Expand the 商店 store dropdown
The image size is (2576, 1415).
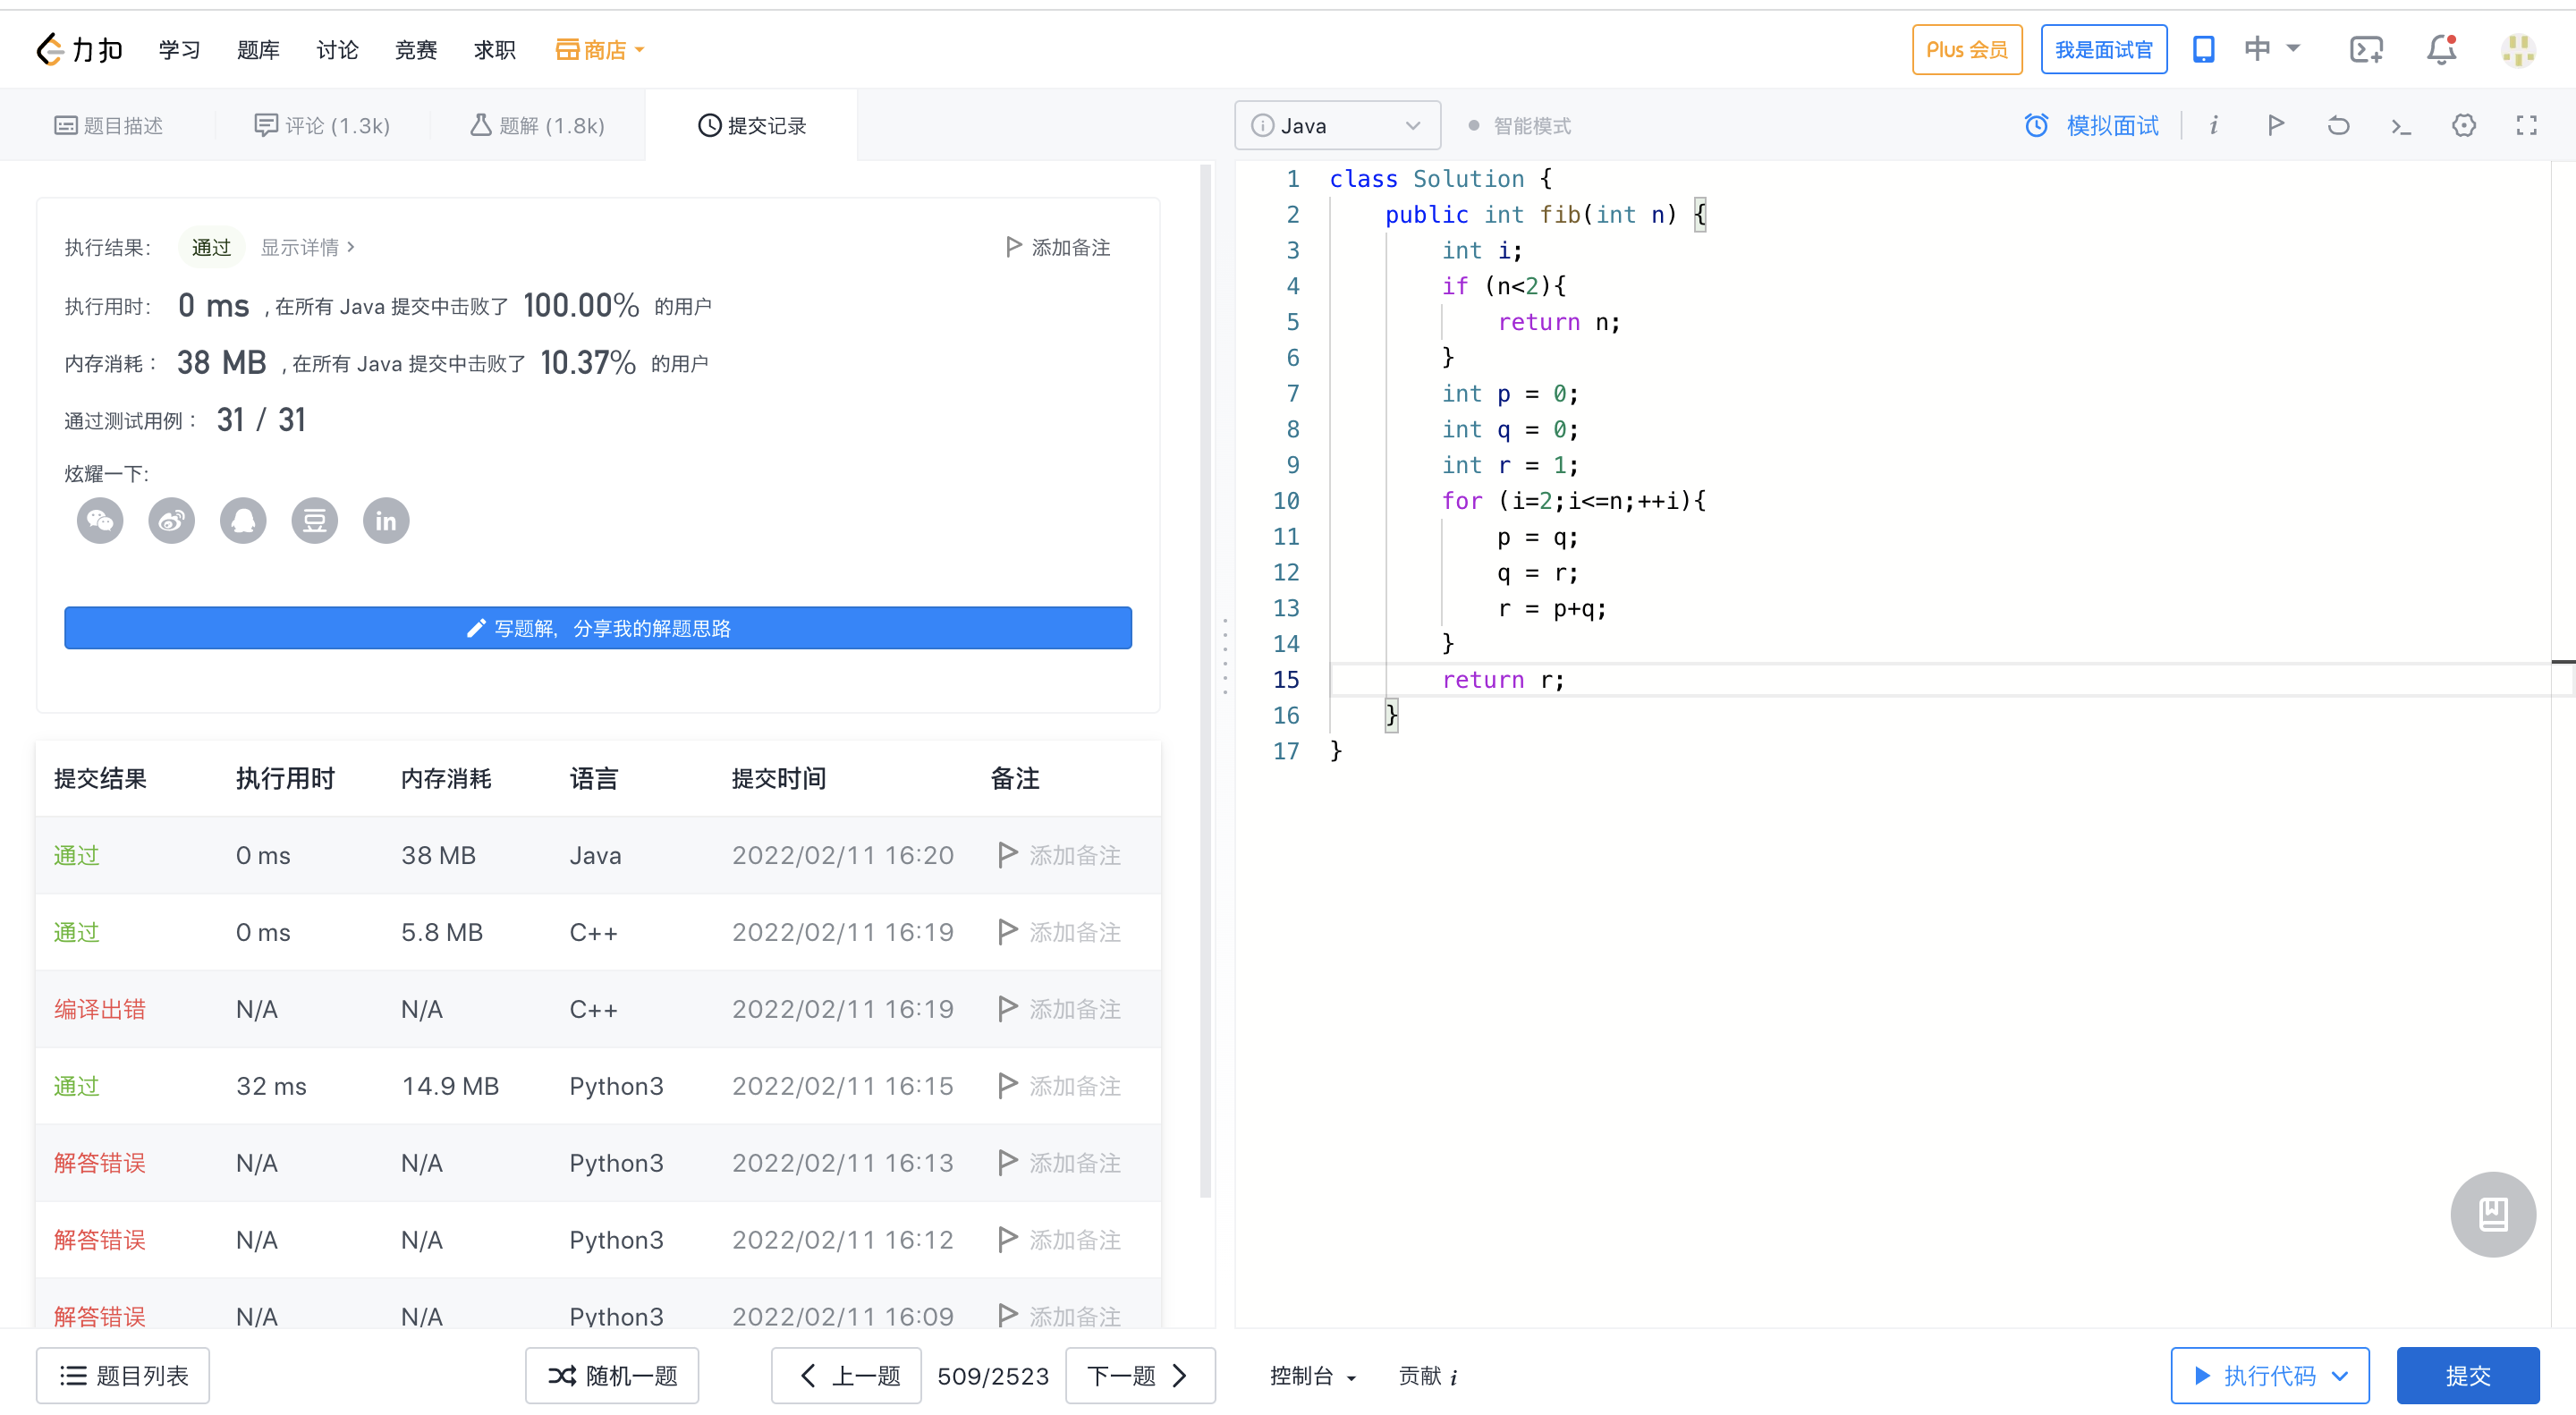pyautogui.click(x=600, y=49)
